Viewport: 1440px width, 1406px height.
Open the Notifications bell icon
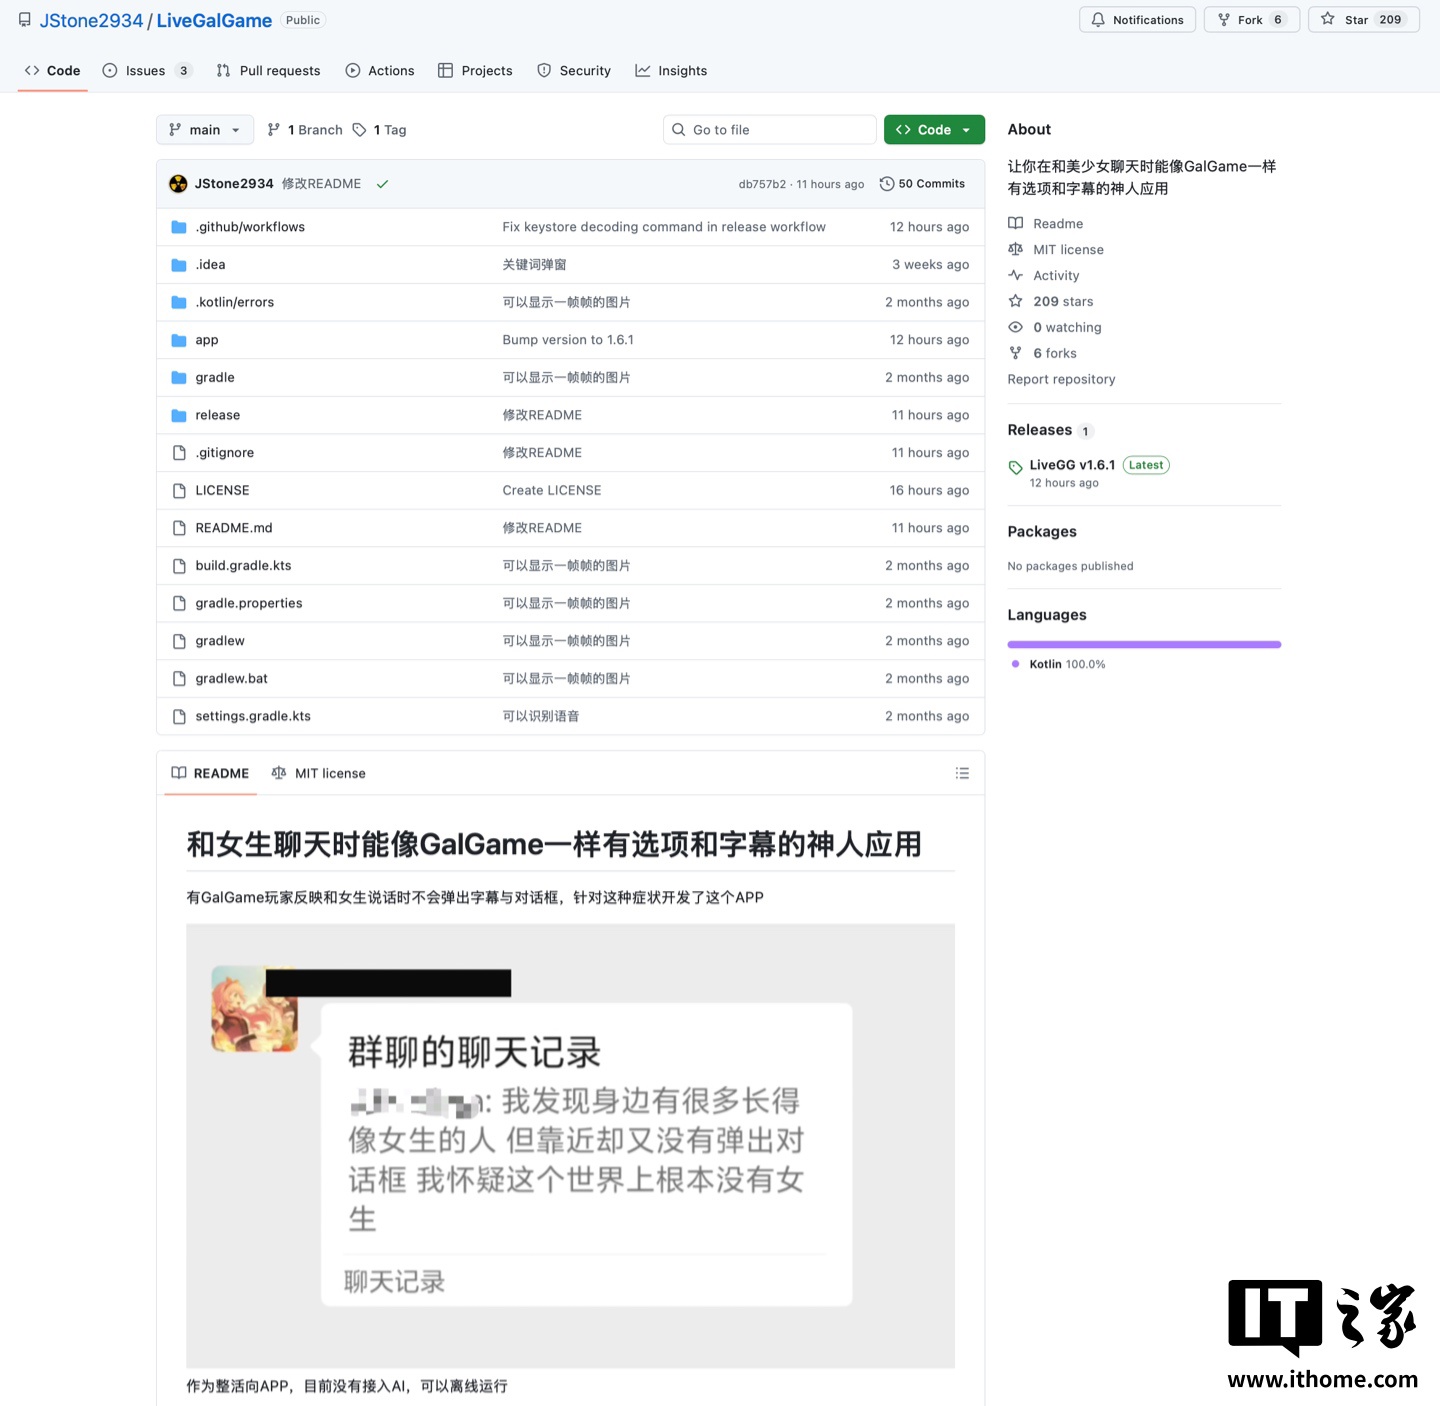[1097, 19]
